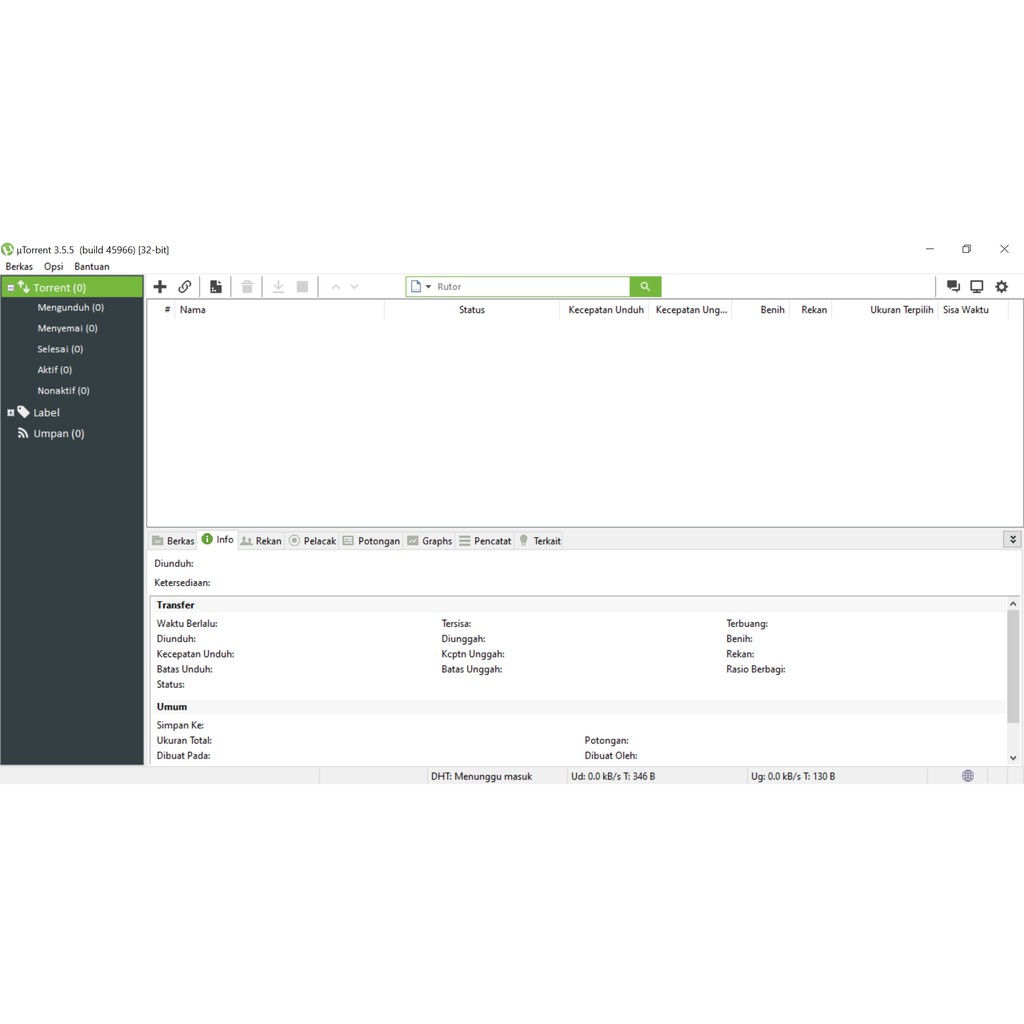Collapse the detail pane with double-chevron button
The height and width of the screenshot is (1024, 1024).
click(1012, 540)
